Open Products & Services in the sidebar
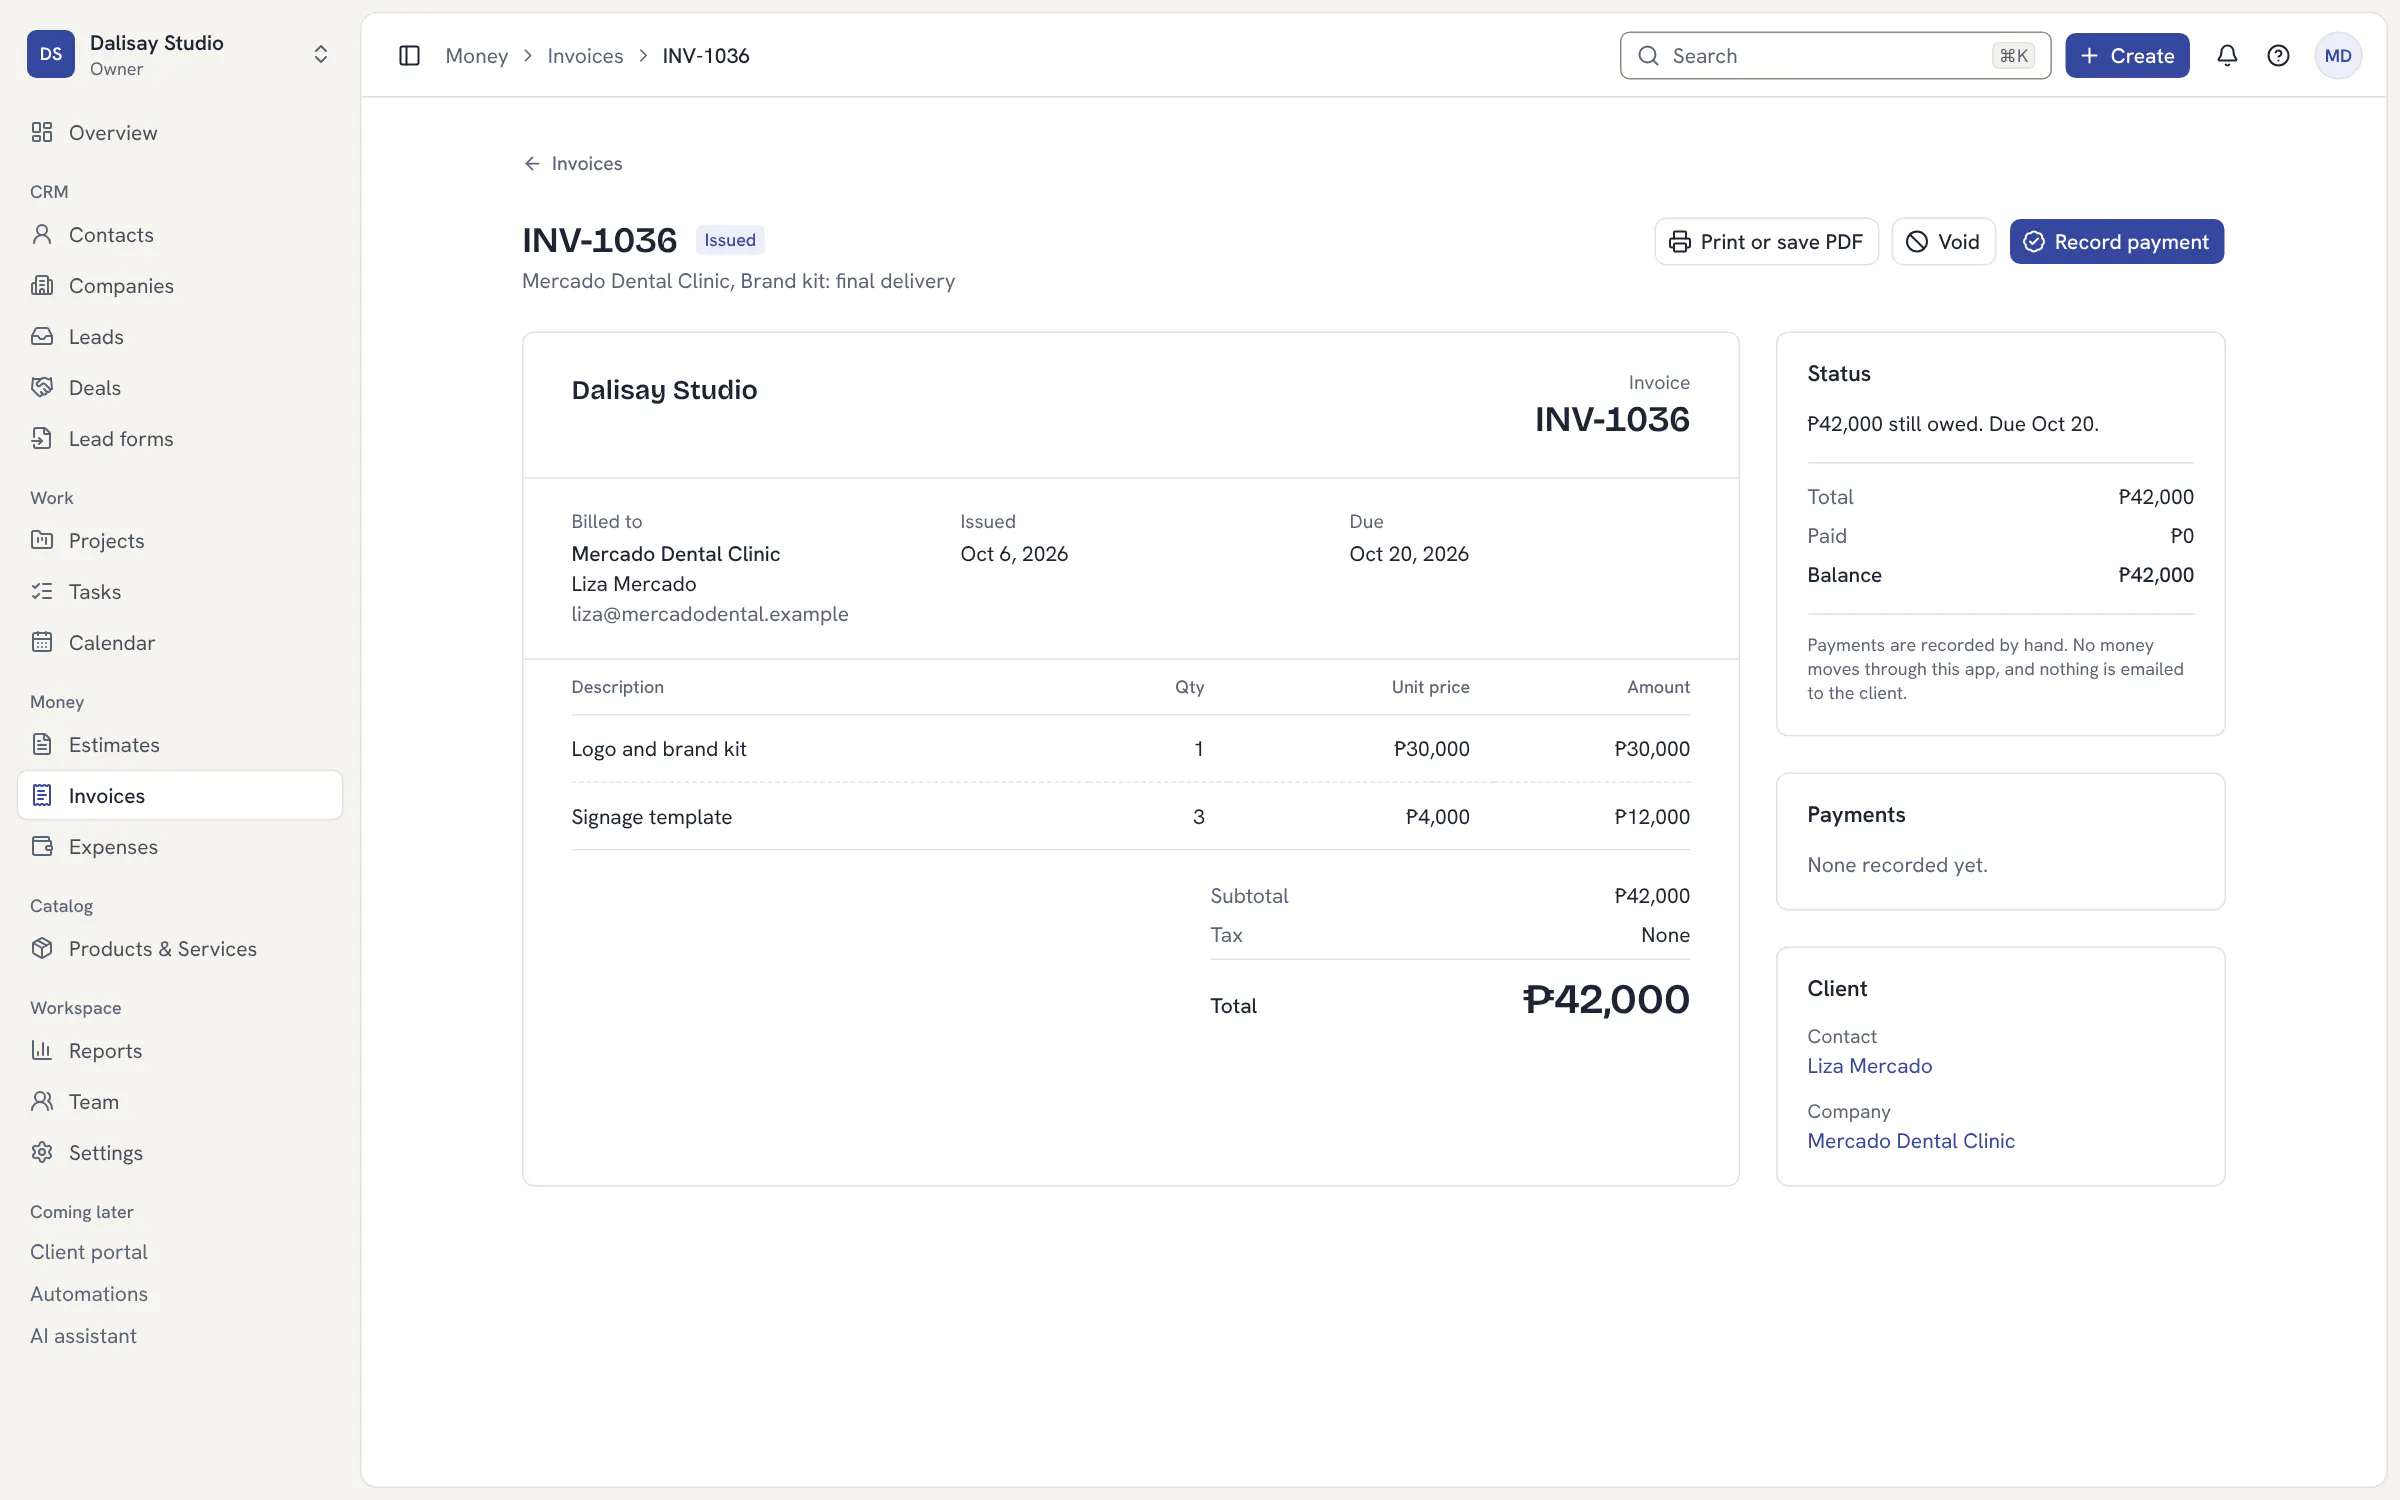The height and width of the screenshot is (1500, 2400). pos(180,949)
